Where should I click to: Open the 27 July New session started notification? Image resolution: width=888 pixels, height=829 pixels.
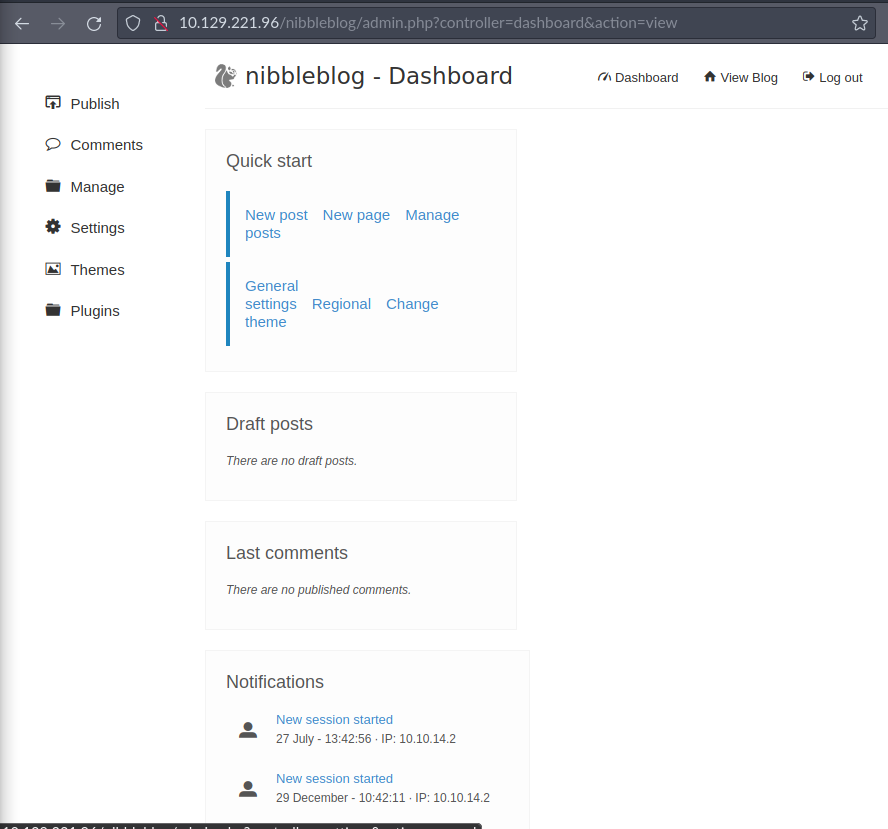(x=334, y=720)
